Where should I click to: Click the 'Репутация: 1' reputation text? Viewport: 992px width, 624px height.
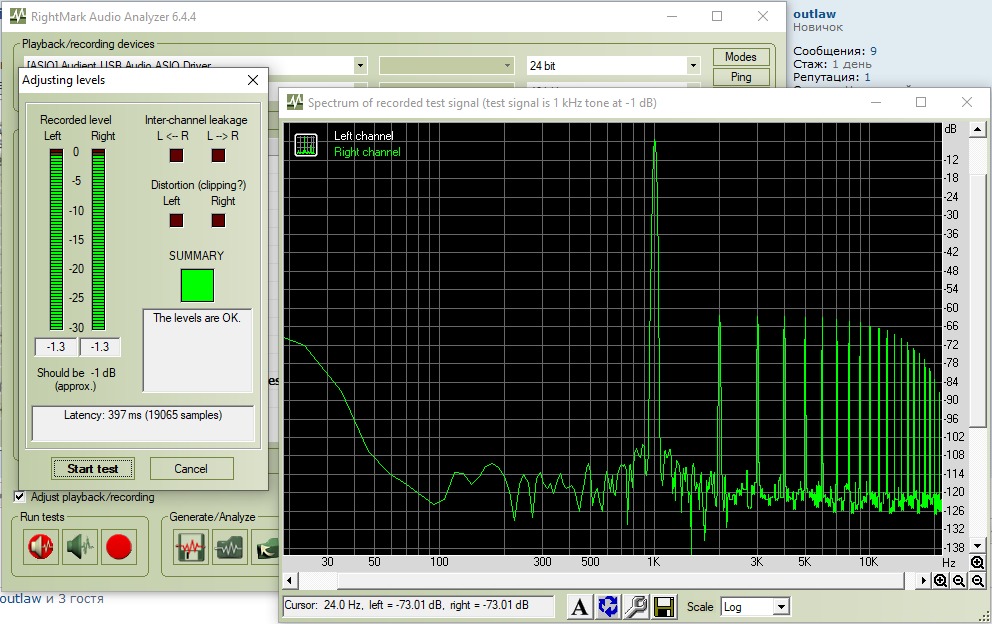pyautogui.click(x=832, y=77)
